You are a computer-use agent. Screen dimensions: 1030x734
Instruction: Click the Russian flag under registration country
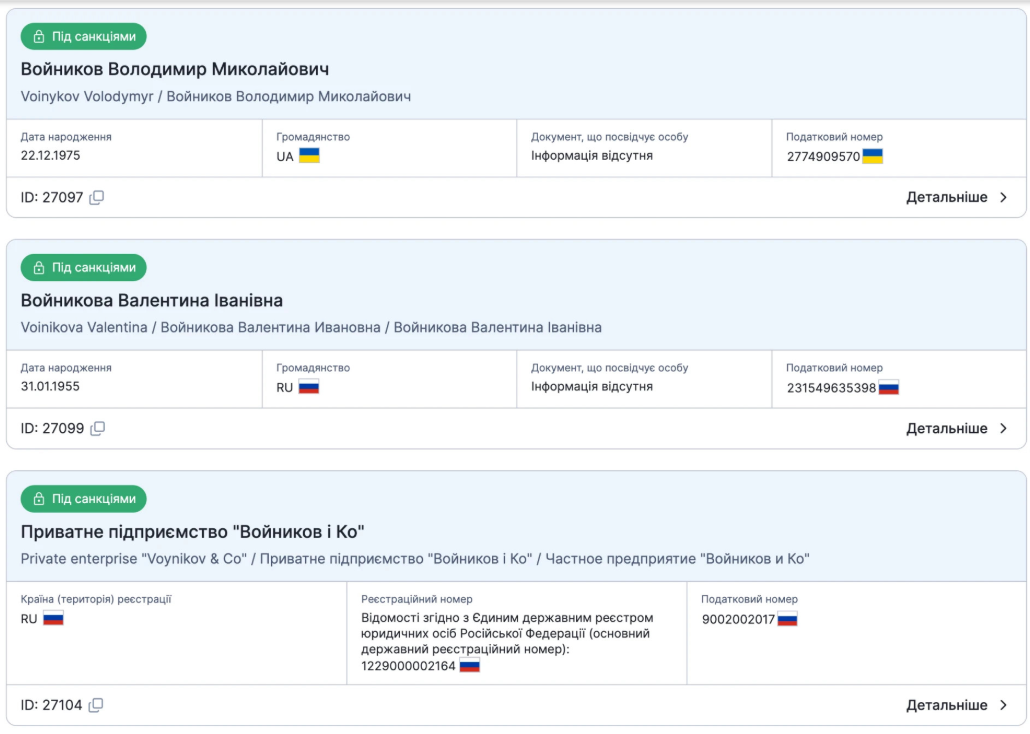[x=53, y=619]
